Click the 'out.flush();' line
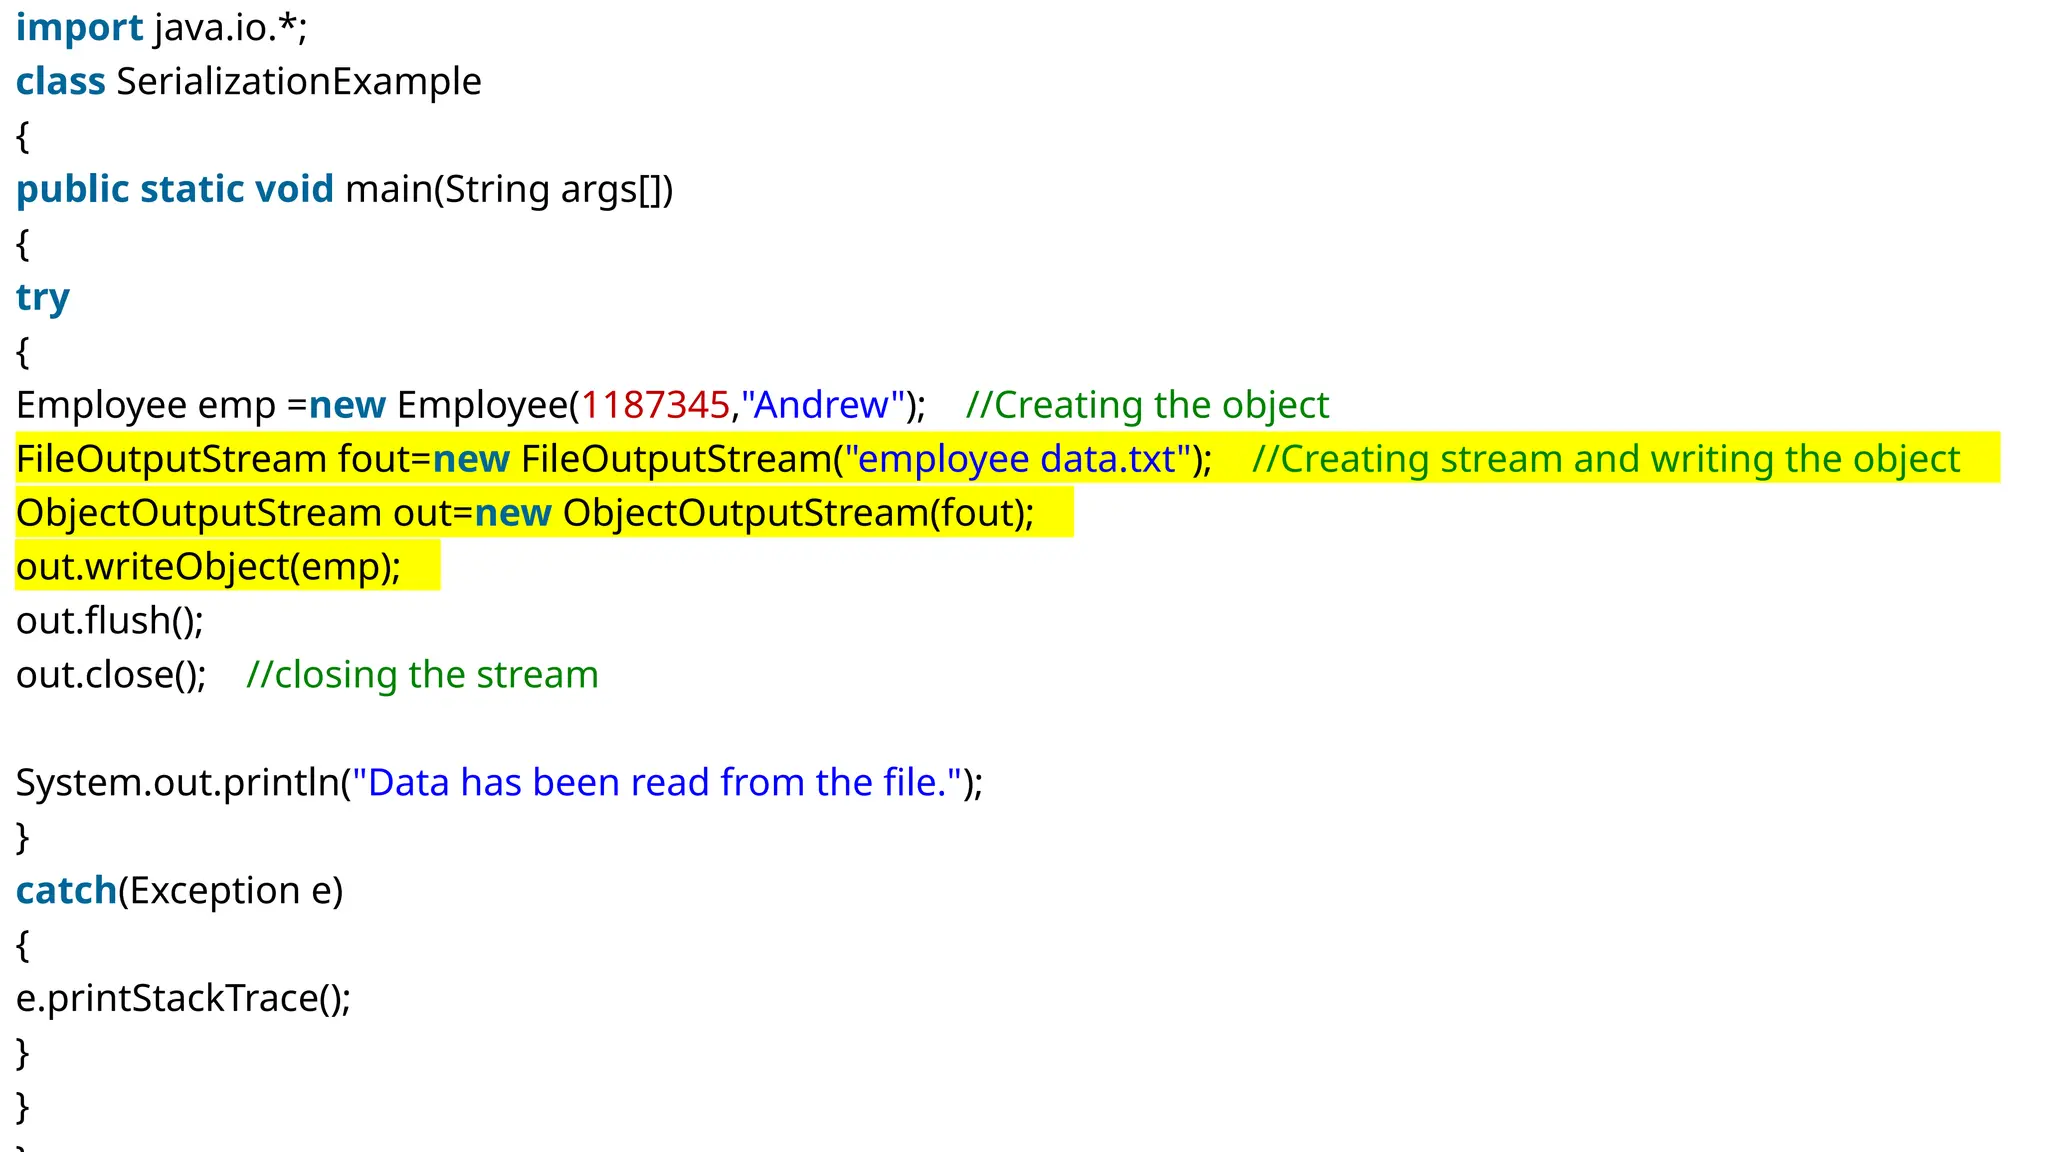The height and width of the screenshot is (1152, 2048). click(x=110, y=621)
